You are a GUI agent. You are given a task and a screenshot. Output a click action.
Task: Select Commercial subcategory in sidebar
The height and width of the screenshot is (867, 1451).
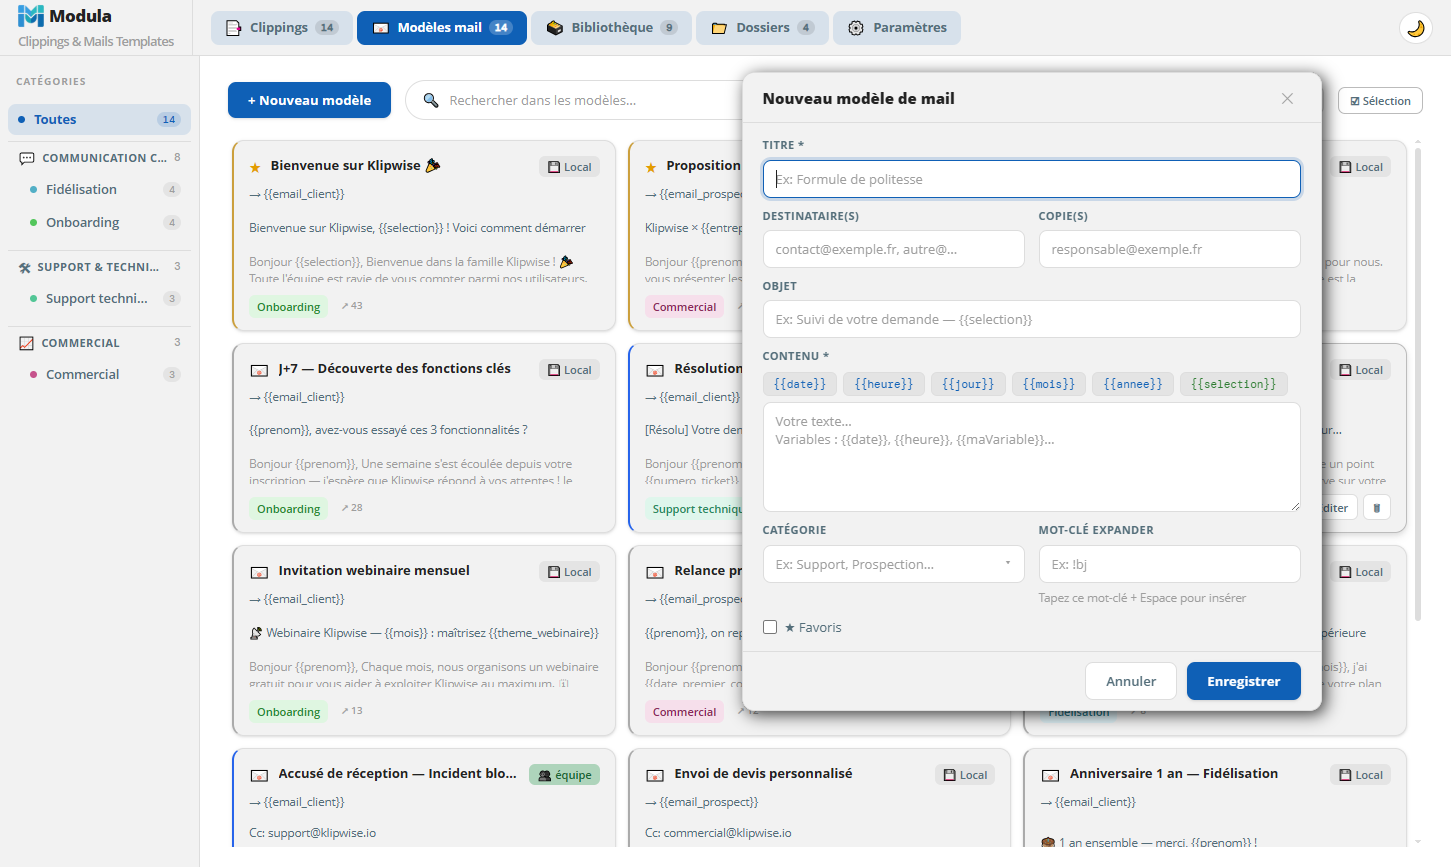99,374
